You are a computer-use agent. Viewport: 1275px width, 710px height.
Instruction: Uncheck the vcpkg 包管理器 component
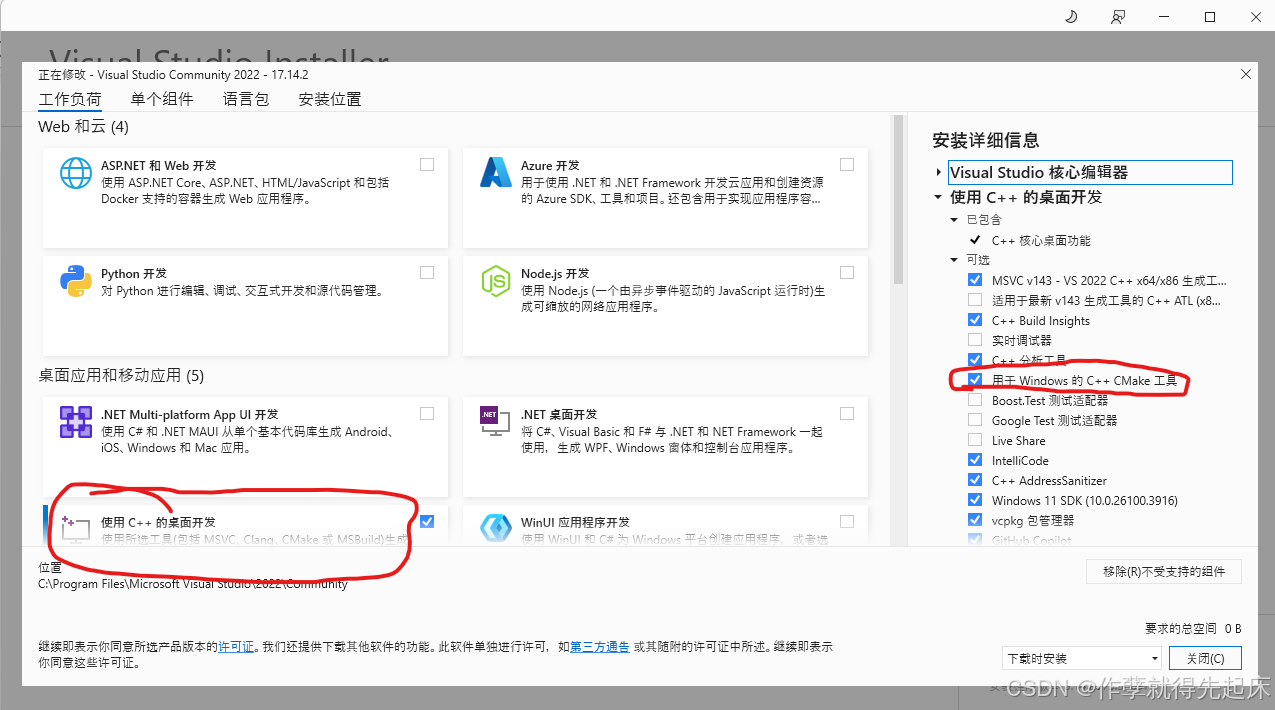(975, 520)
